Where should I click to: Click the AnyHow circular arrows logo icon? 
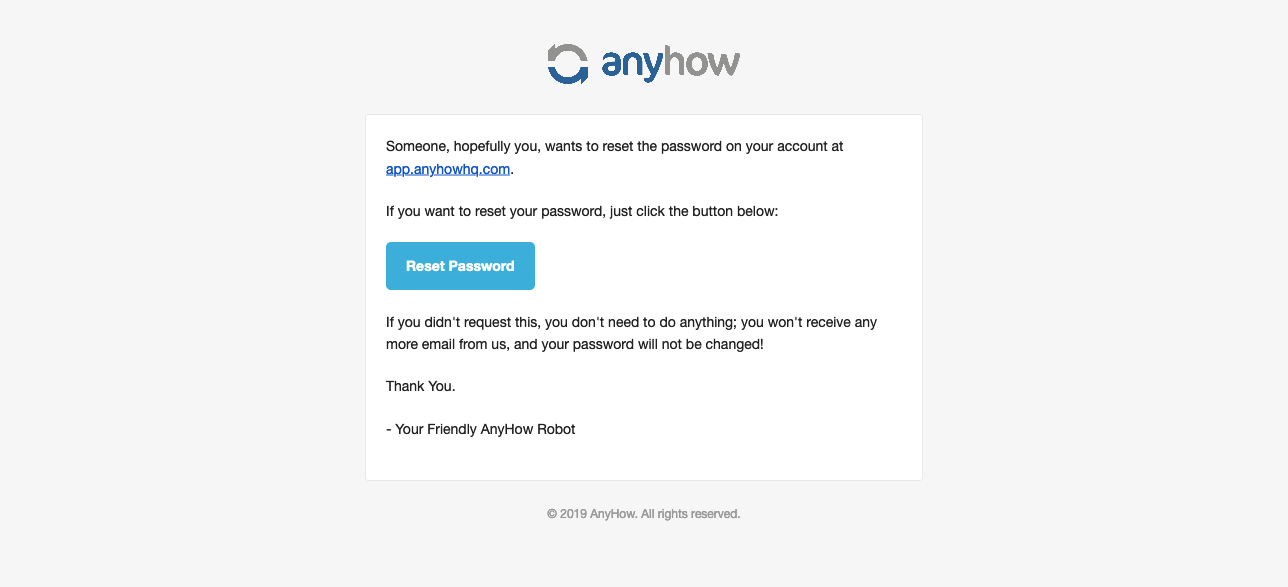(x=568, y=64)
